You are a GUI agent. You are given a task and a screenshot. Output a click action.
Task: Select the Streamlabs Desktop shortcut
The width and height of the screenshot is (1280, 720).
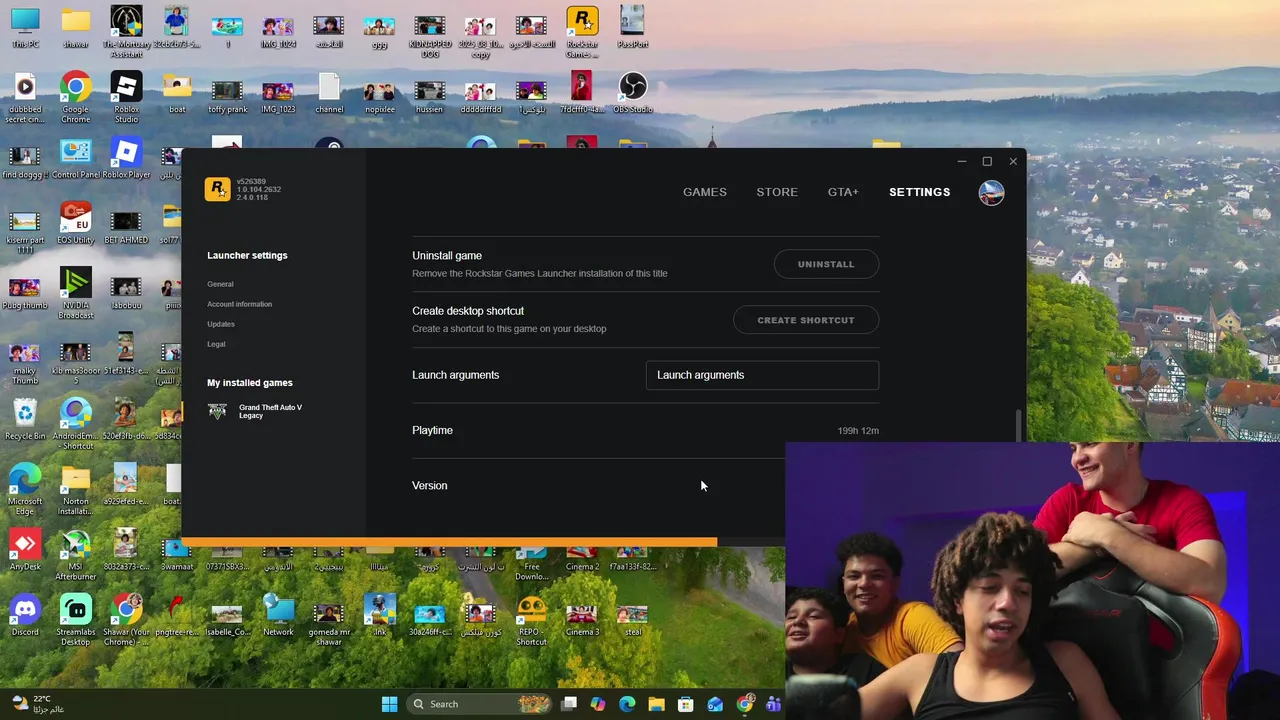(x=76, y=621)
